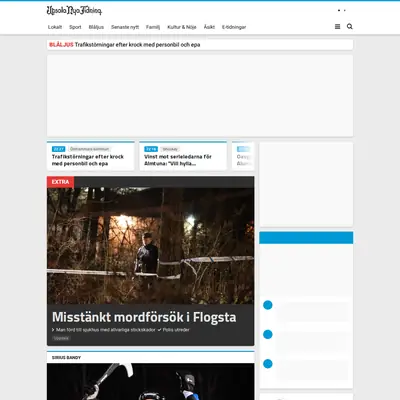This screenshot has width=400, height=400.
Task: Open the Blåljus section
Action: [x=96, y=27]
